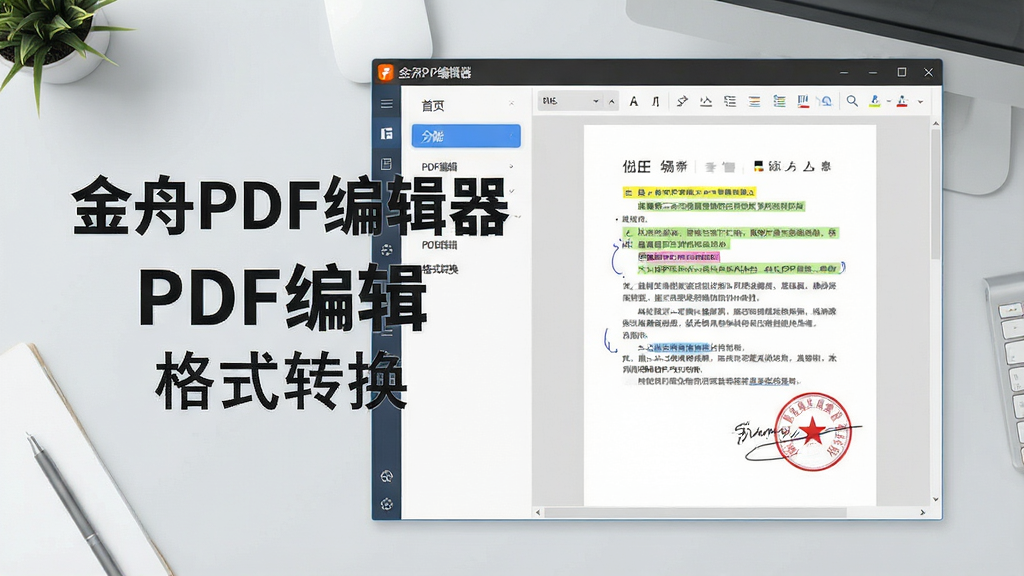Select the red stamp color tool
This screenshot has width=1024, height=576.
[903, 101]
